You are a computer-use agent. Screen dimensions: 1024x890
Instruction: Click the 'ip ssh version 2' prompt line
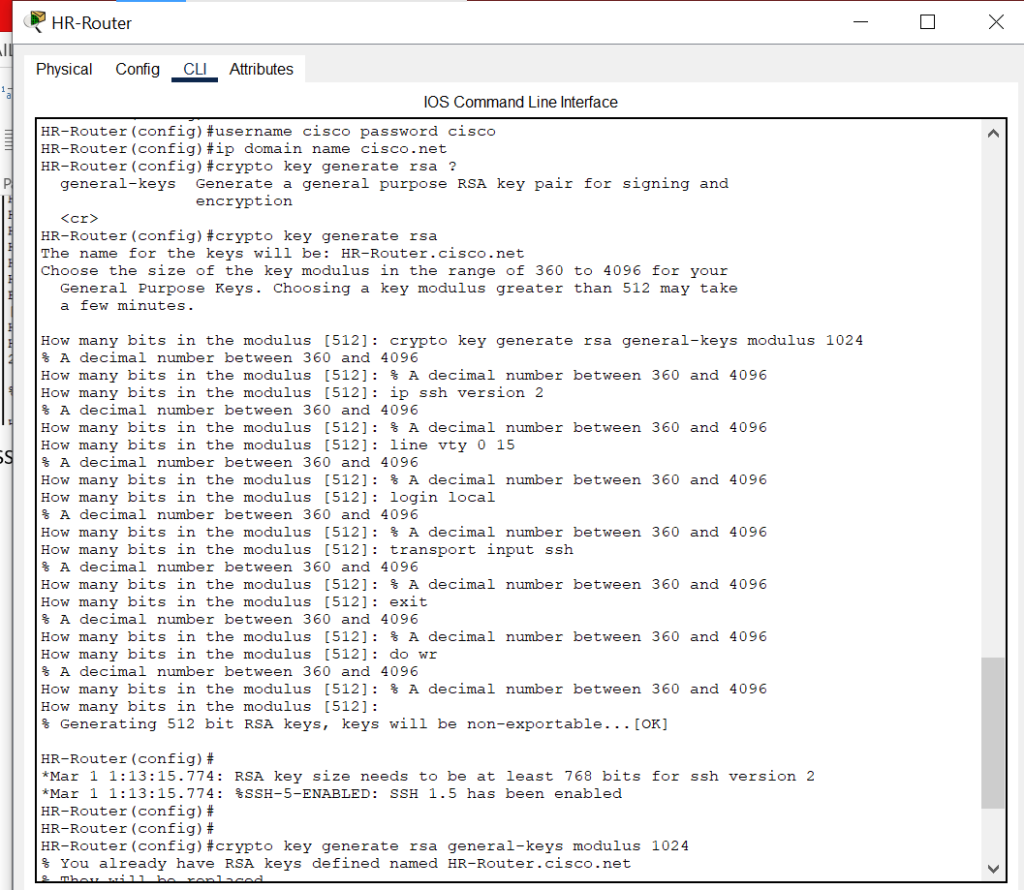[292, 393]
